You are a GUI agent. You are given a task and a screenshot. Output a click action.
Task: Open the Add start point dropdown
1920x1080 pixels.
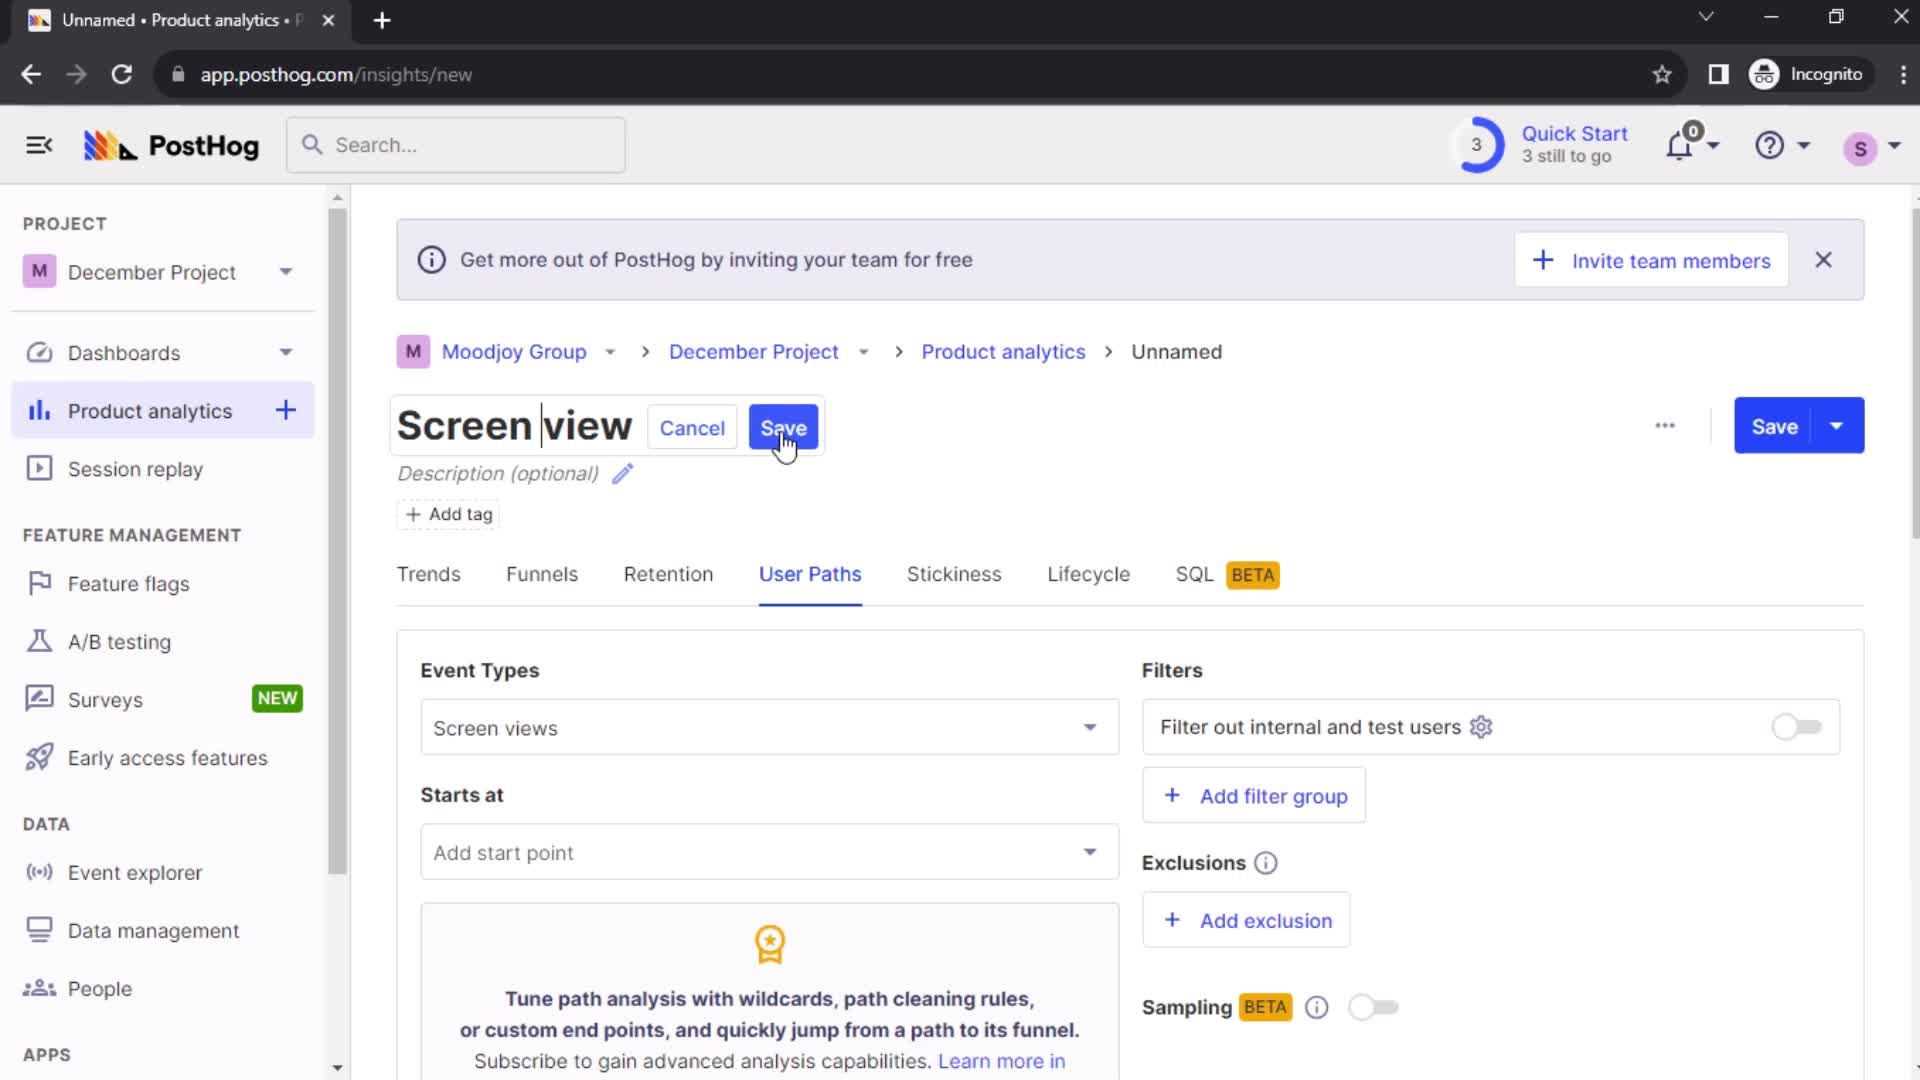769,852
